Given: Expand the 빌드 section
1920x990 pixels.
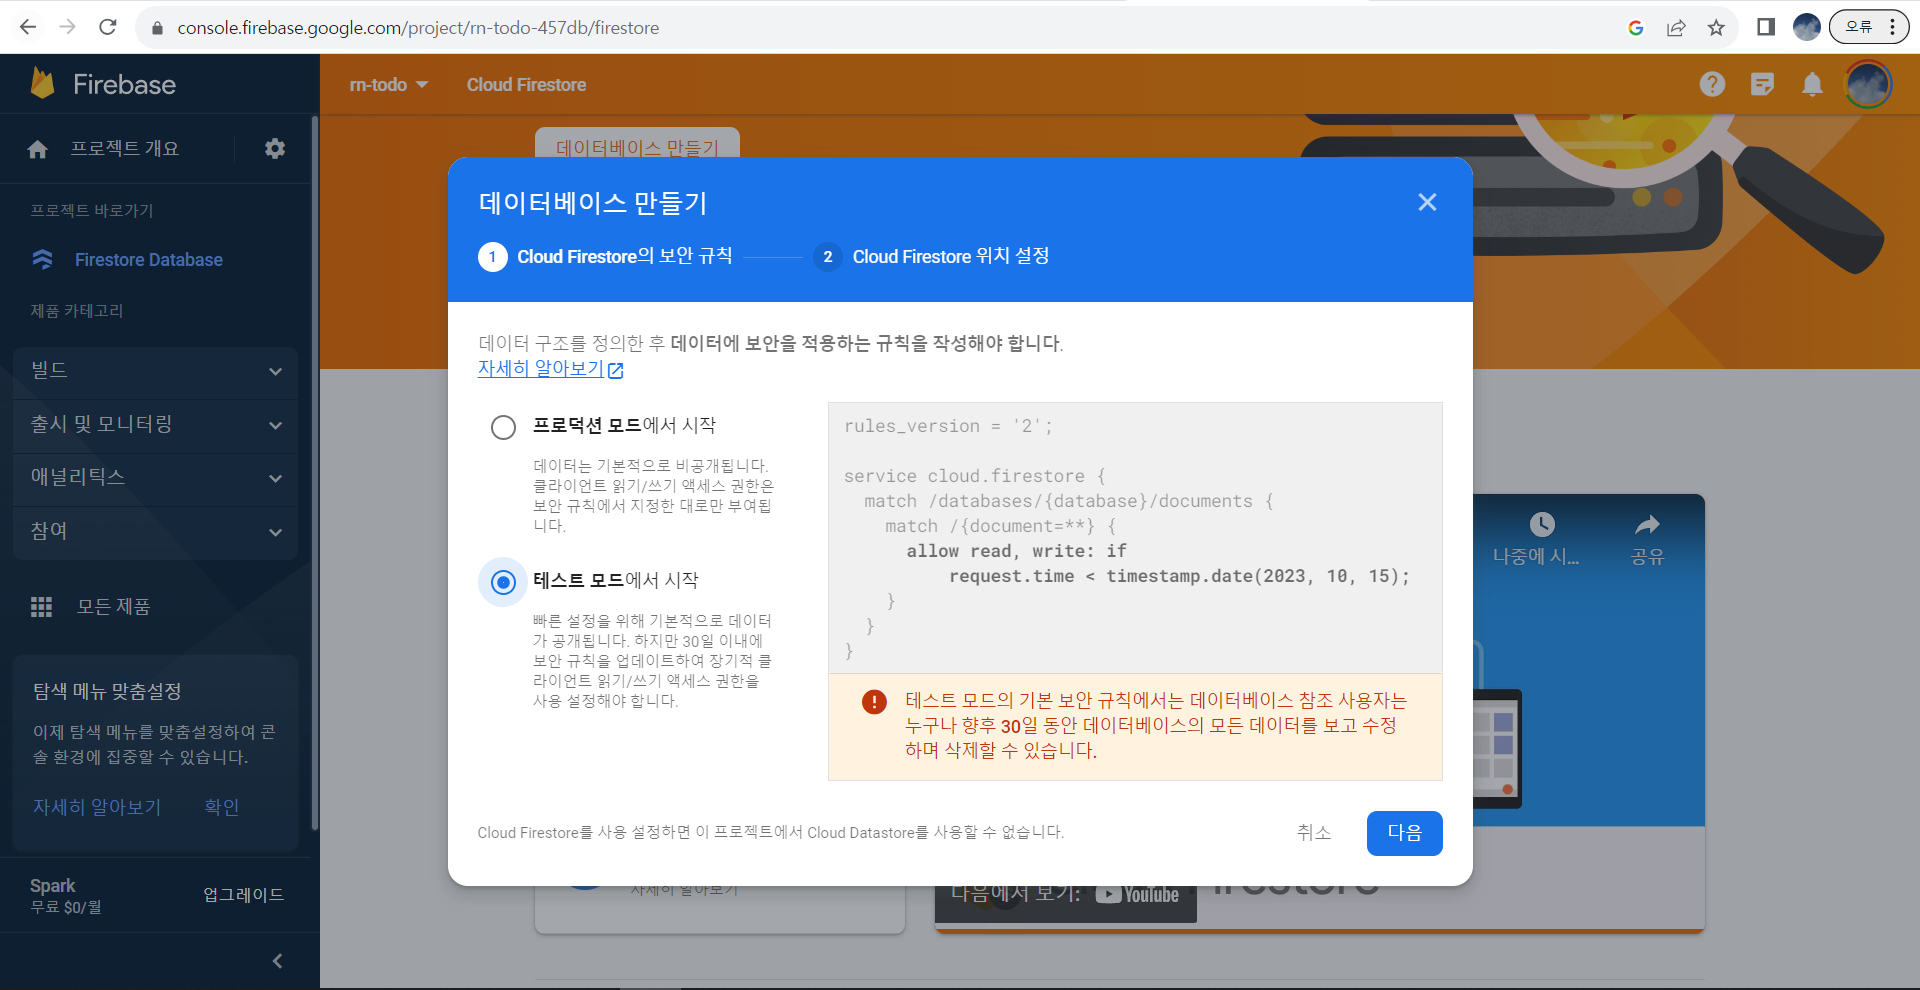Looking at the screenshot, I should pos(156,371).
